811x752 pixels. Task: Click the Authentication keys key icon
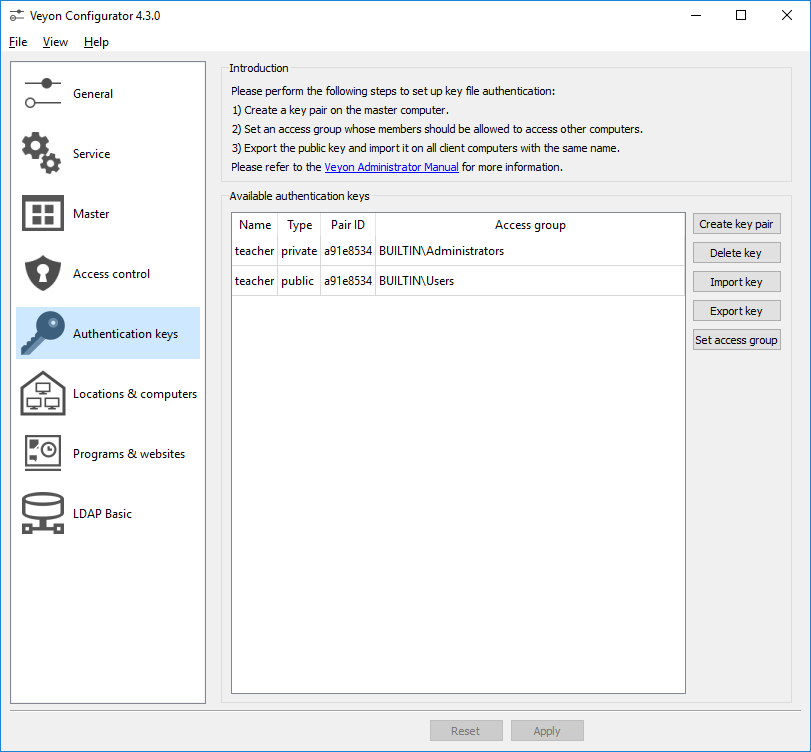(43, 334)
